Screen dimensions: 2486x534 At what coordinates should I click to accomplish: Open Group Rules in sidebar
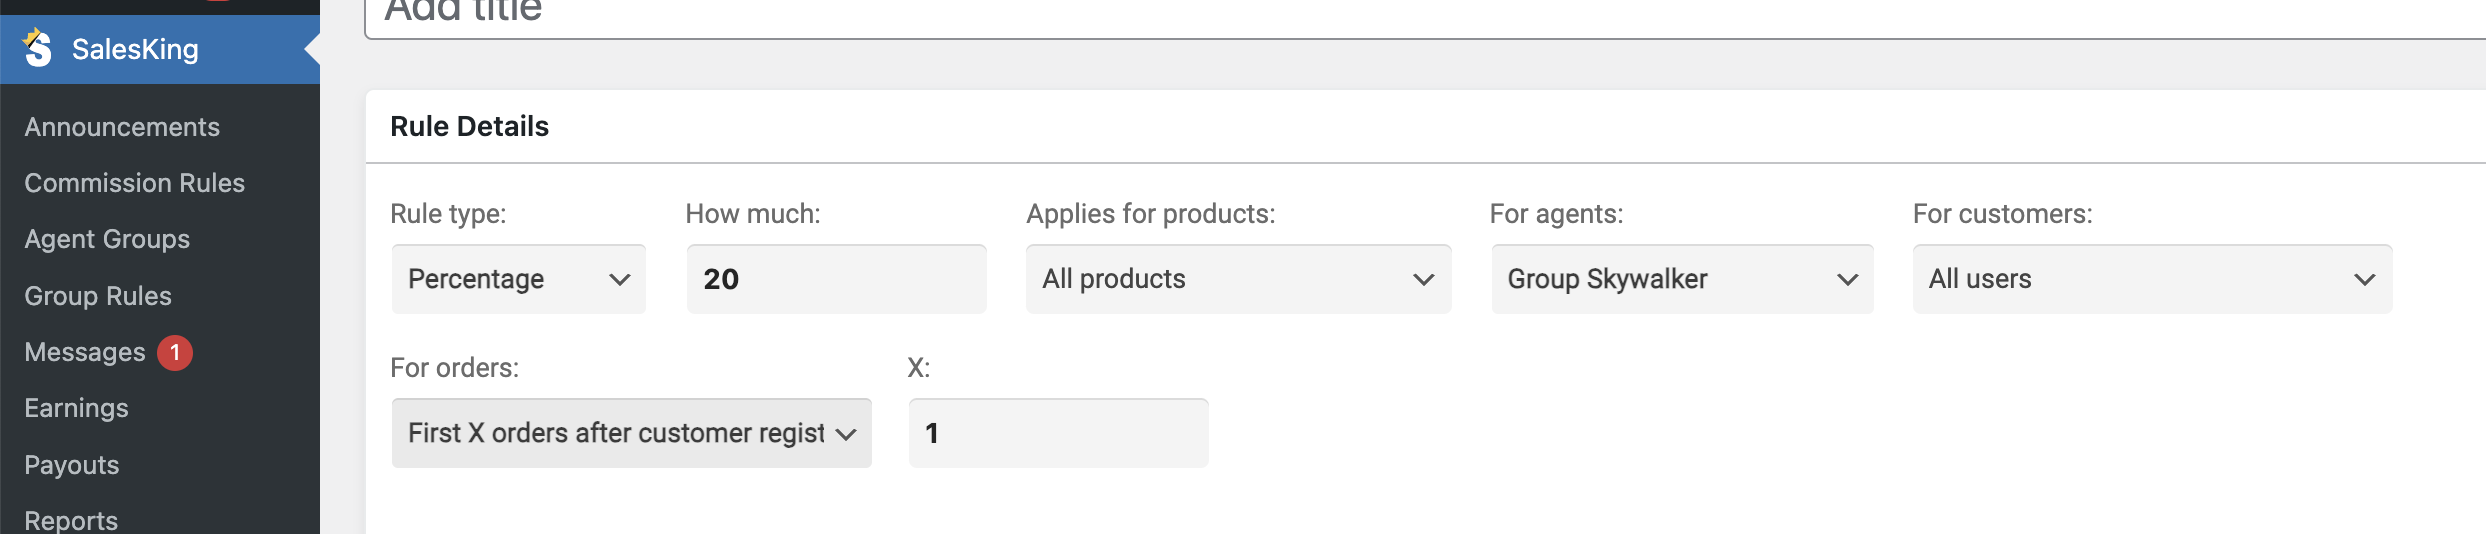pyautogui.click(x=98, y=296)
